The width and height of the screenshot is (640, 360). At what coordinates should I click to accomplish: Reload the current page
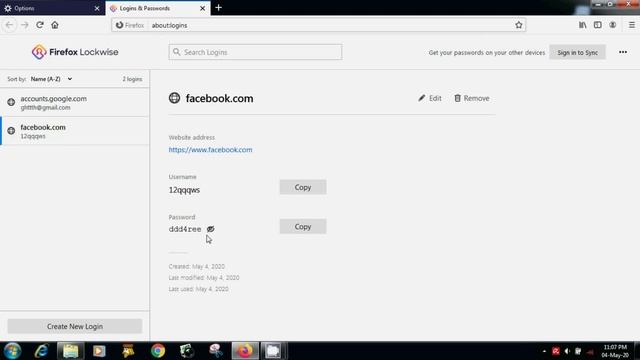[40, 25]
